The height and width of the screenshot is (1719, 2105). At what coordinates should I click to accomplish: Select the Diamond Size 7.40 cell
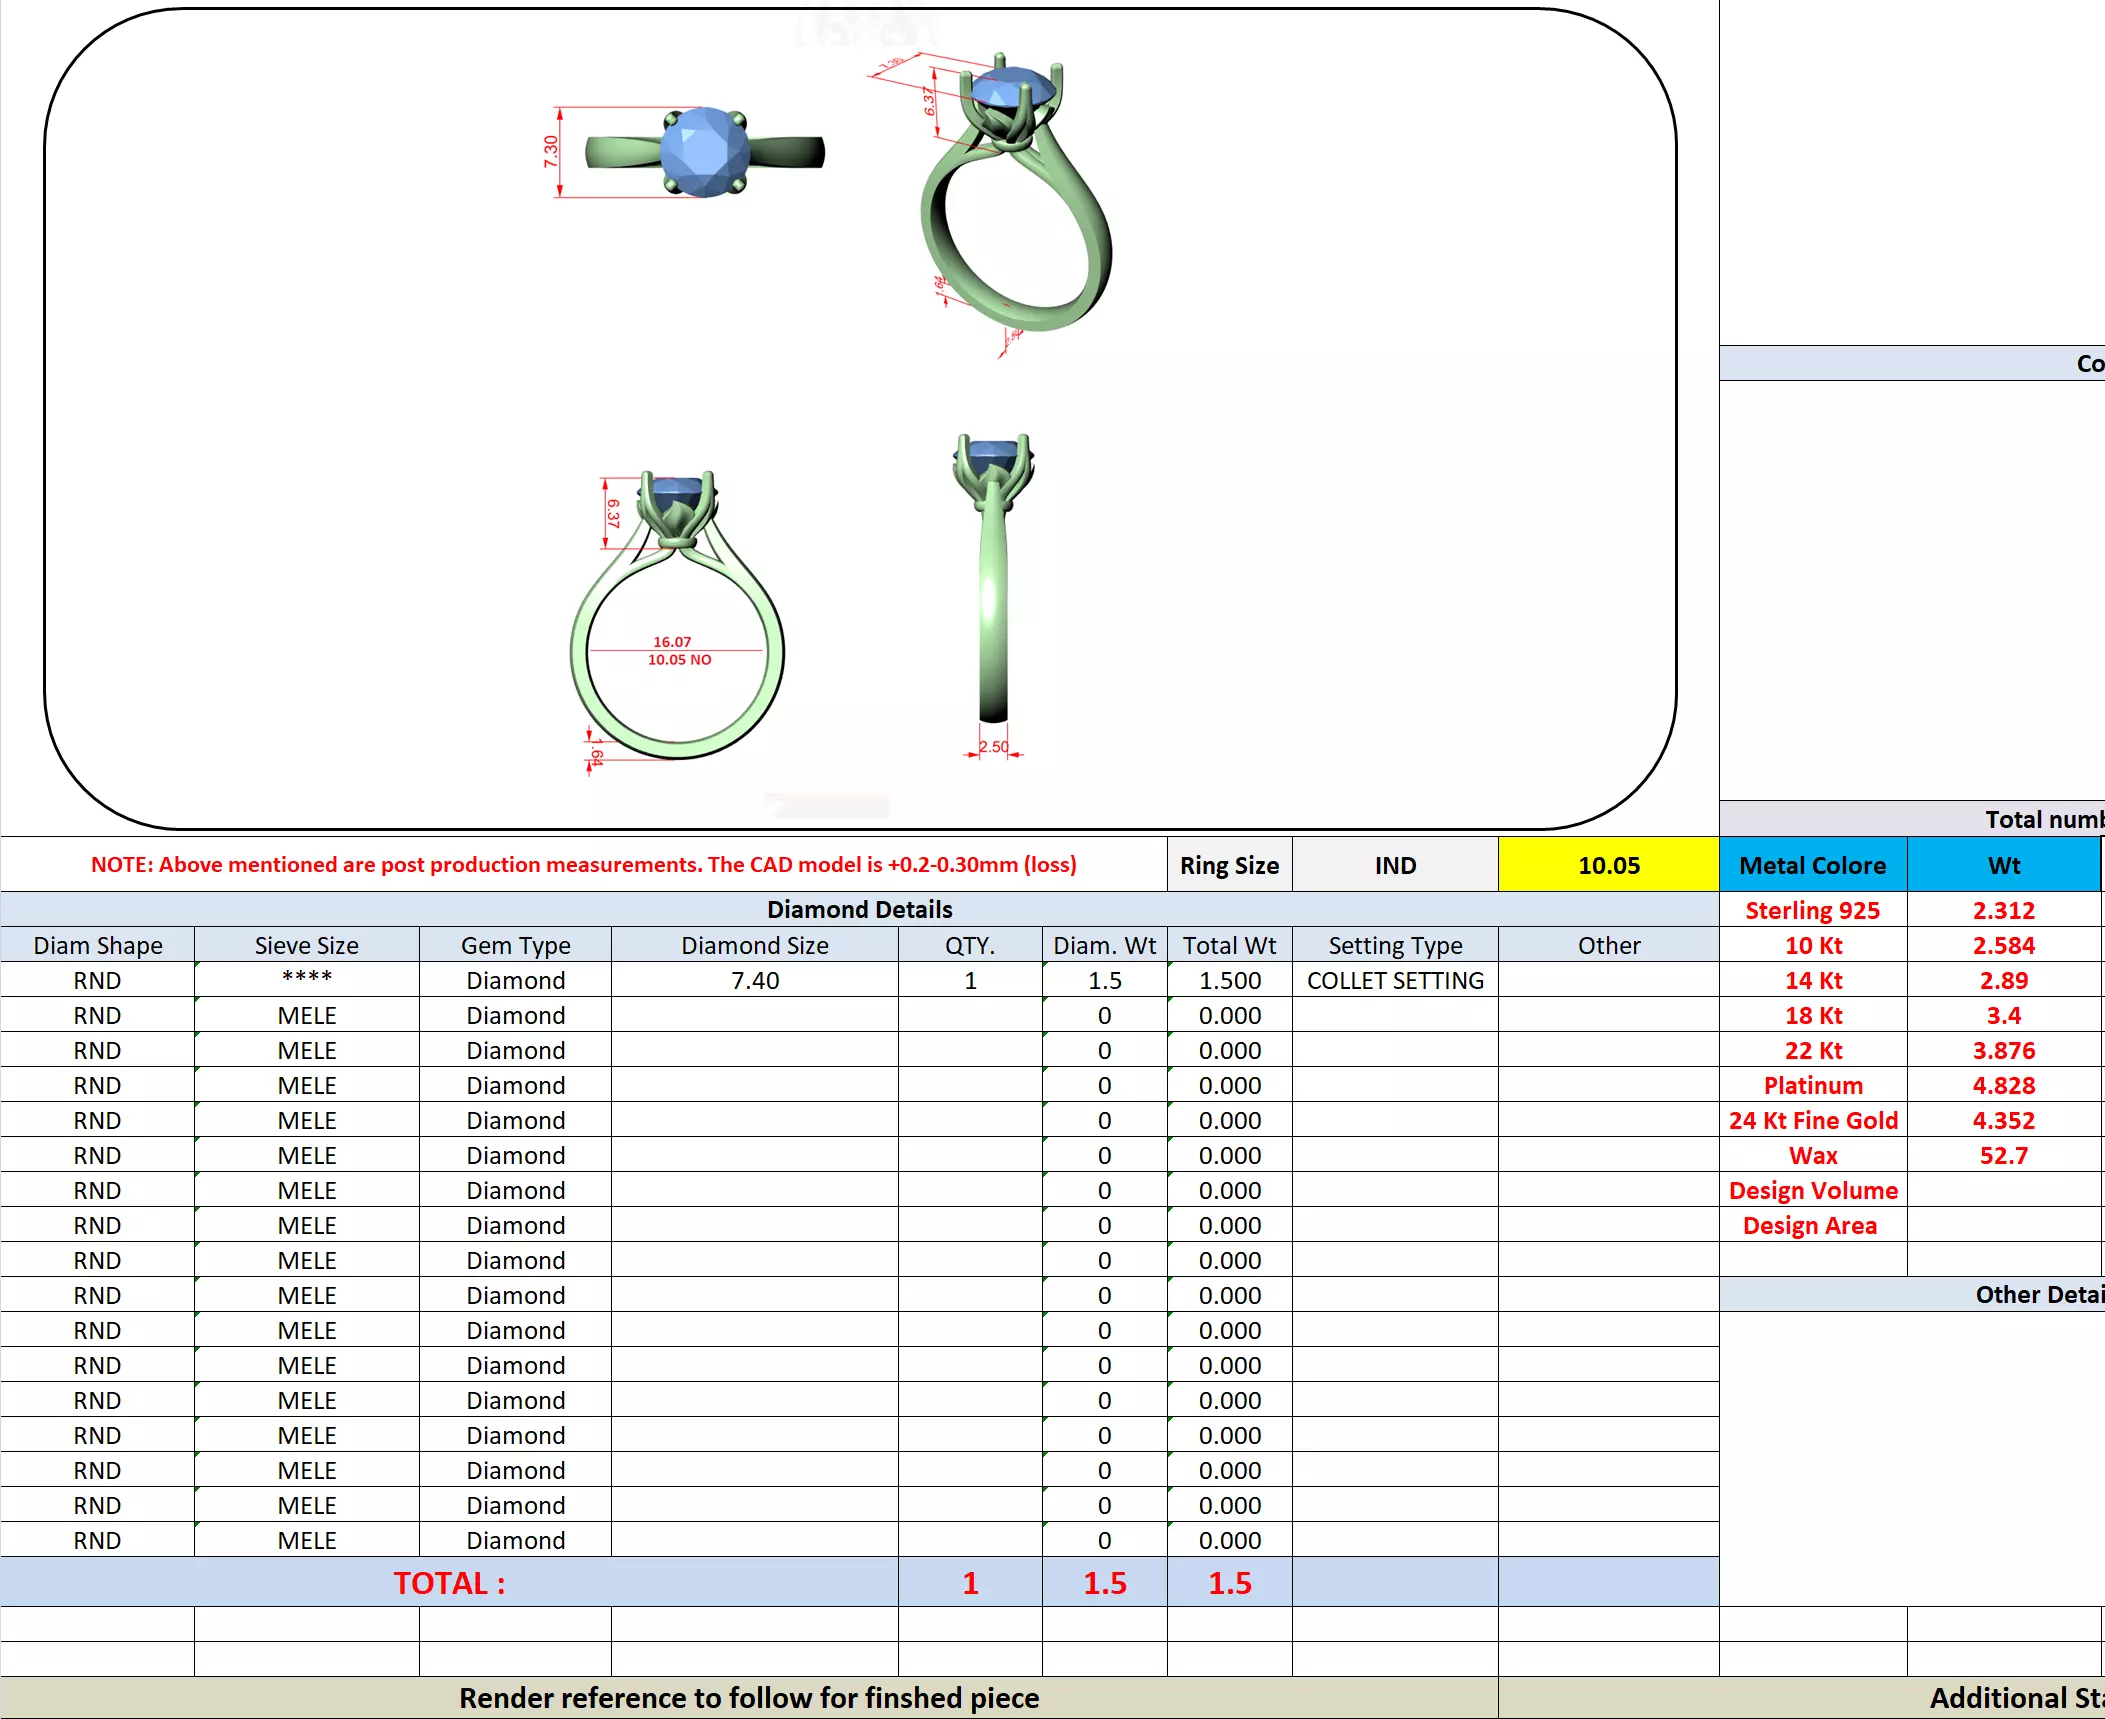tap(754, 980)
